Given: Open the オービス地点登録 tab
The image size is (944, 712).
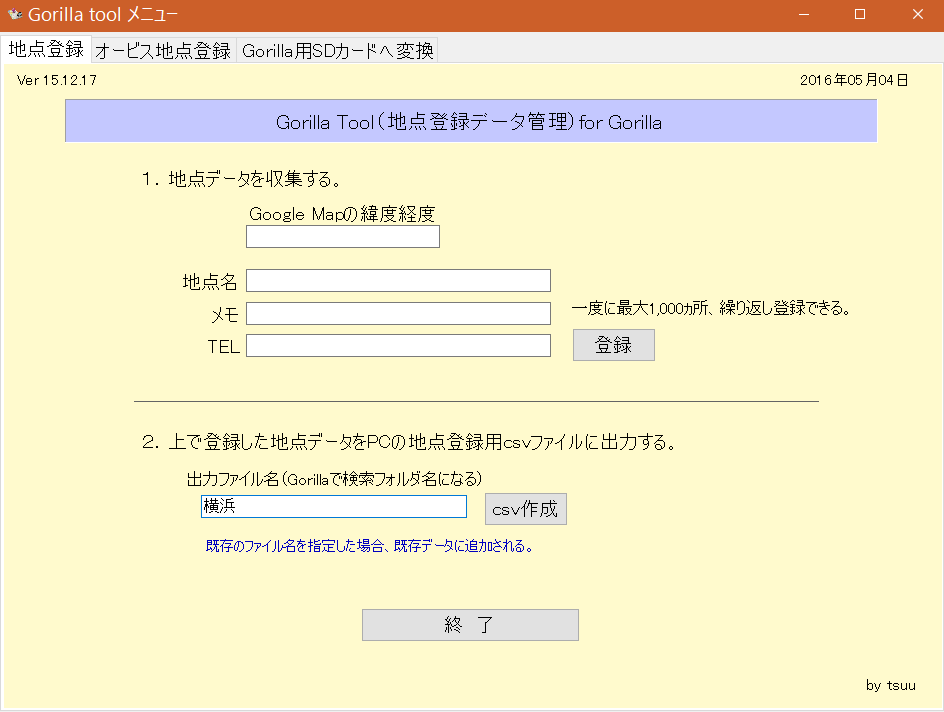Looking at the screenshot, I should coord(163,51).
